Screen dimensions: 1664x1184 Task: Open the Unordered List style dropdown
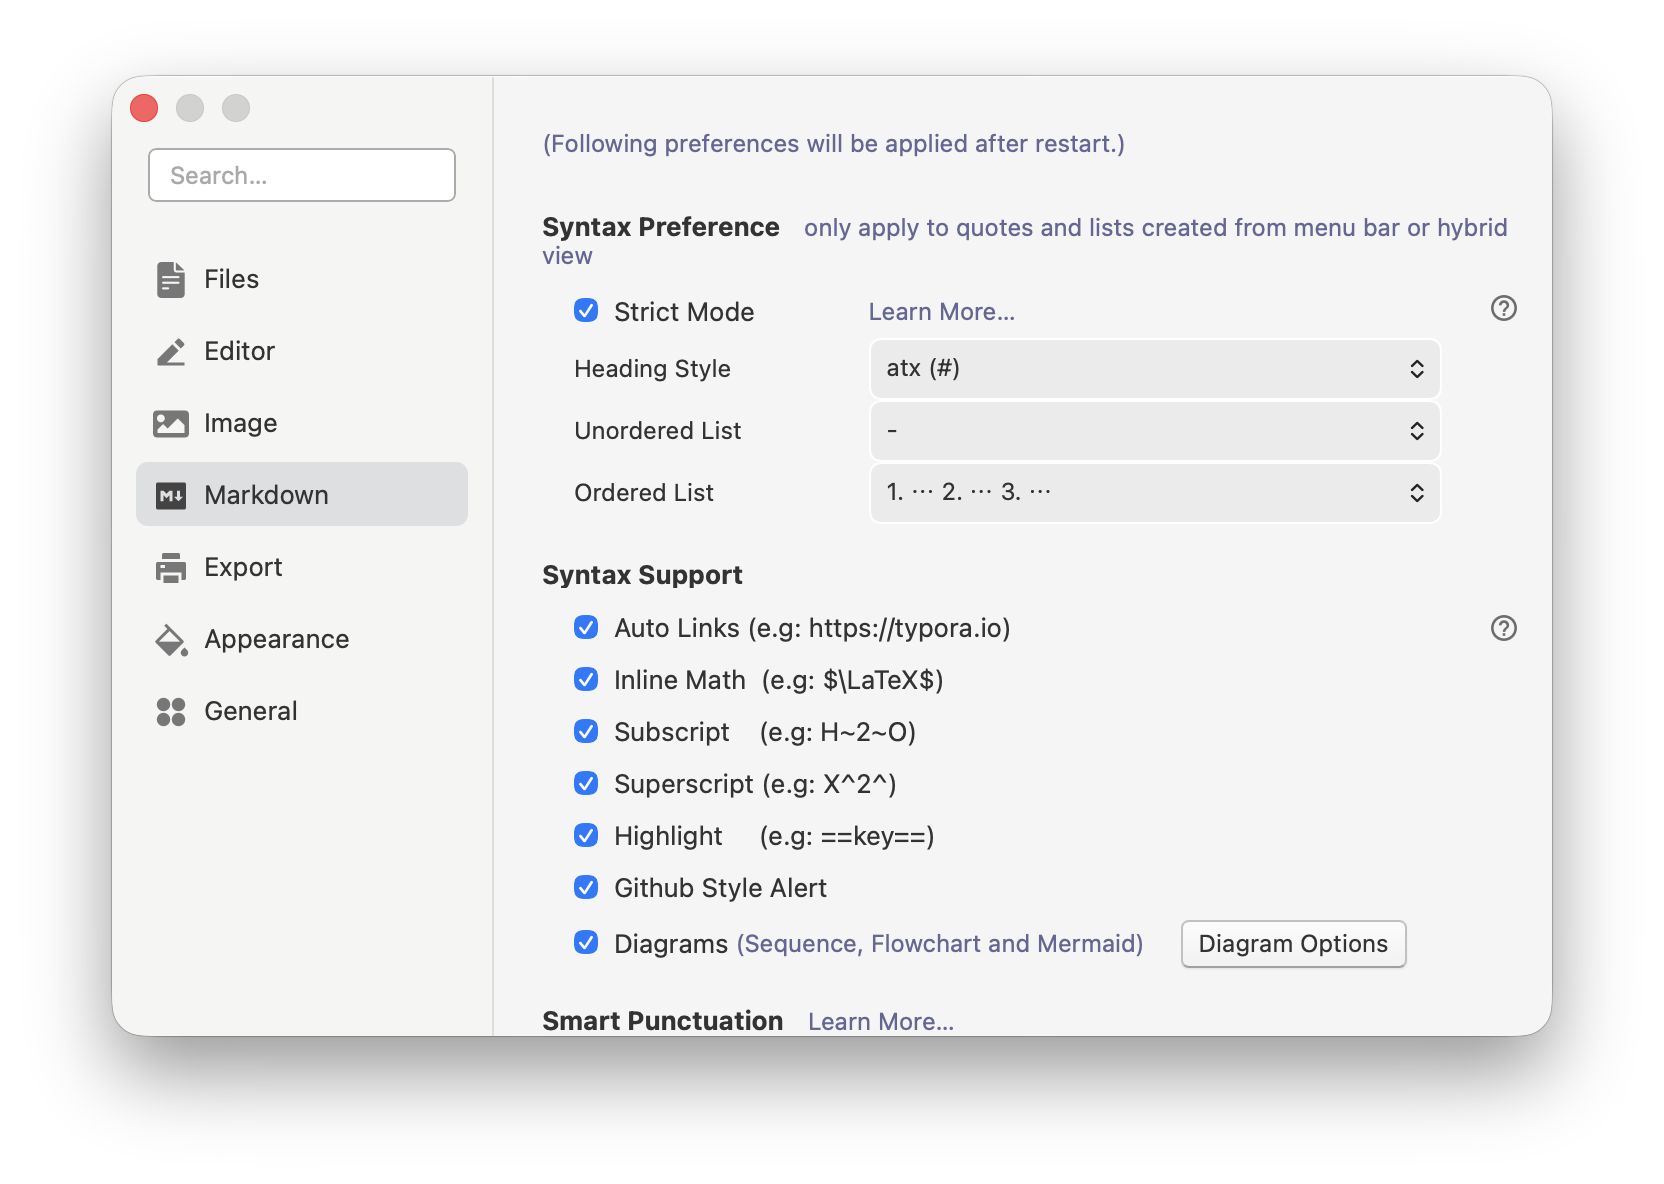coord(1154,431)
